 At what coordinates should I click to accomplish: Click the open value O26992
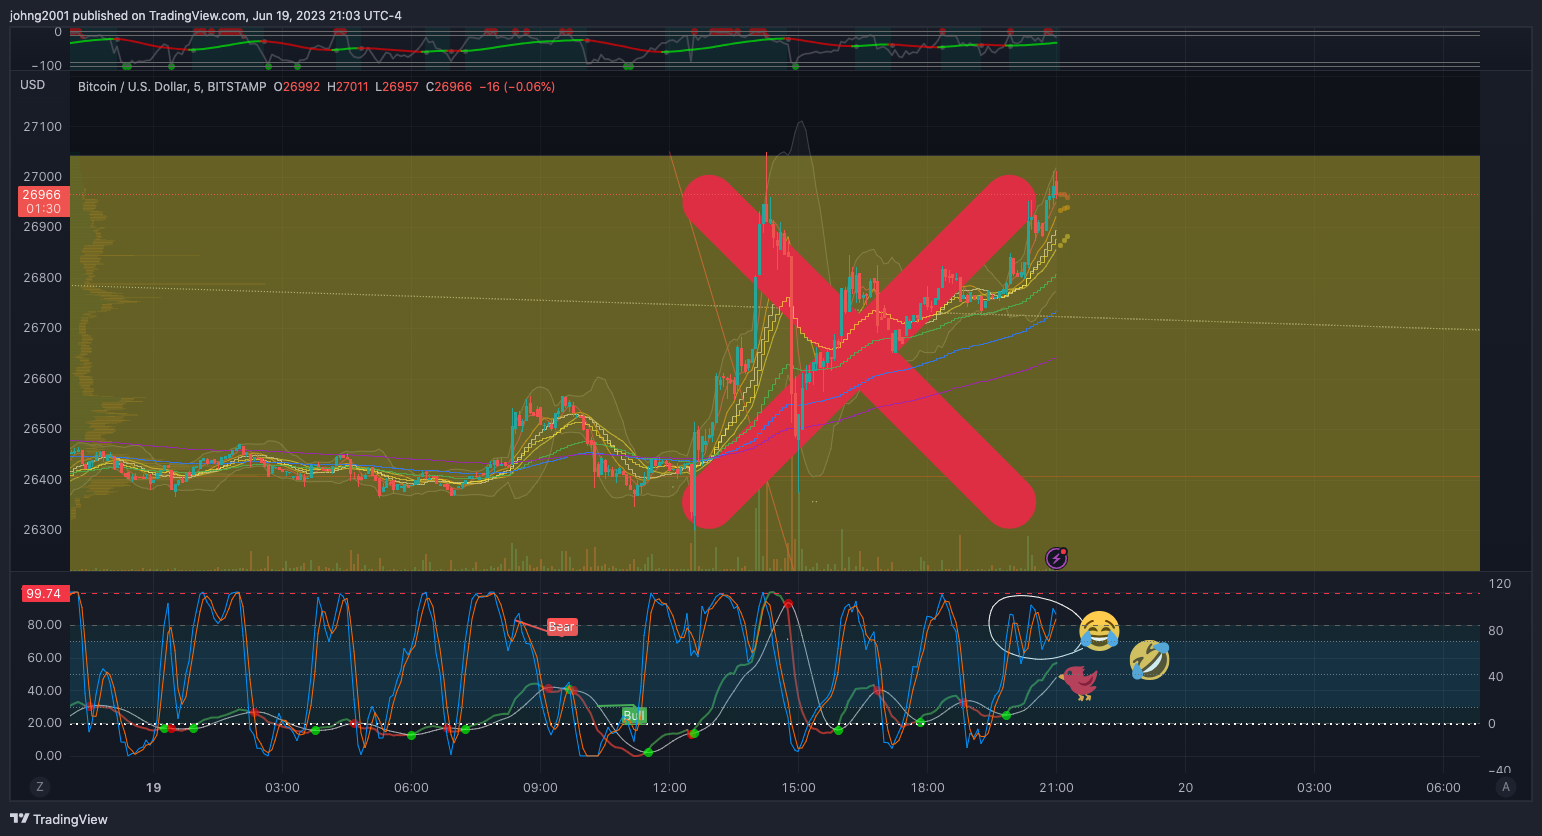[297, 87]
